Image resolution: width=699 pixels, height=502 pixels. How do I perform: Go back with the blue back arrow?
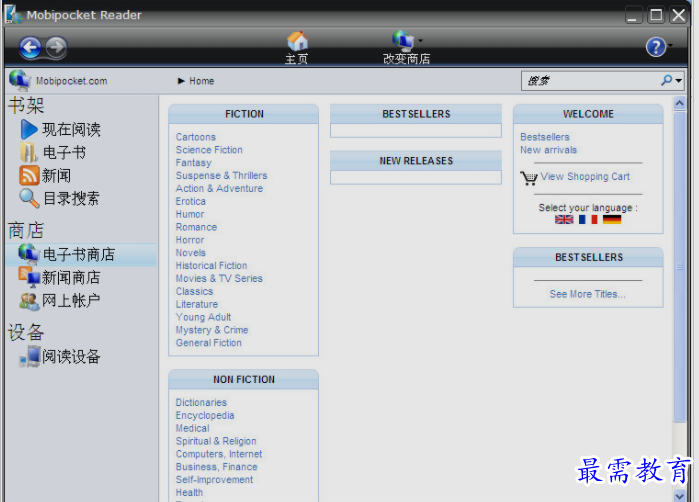[x=30, y=47]
